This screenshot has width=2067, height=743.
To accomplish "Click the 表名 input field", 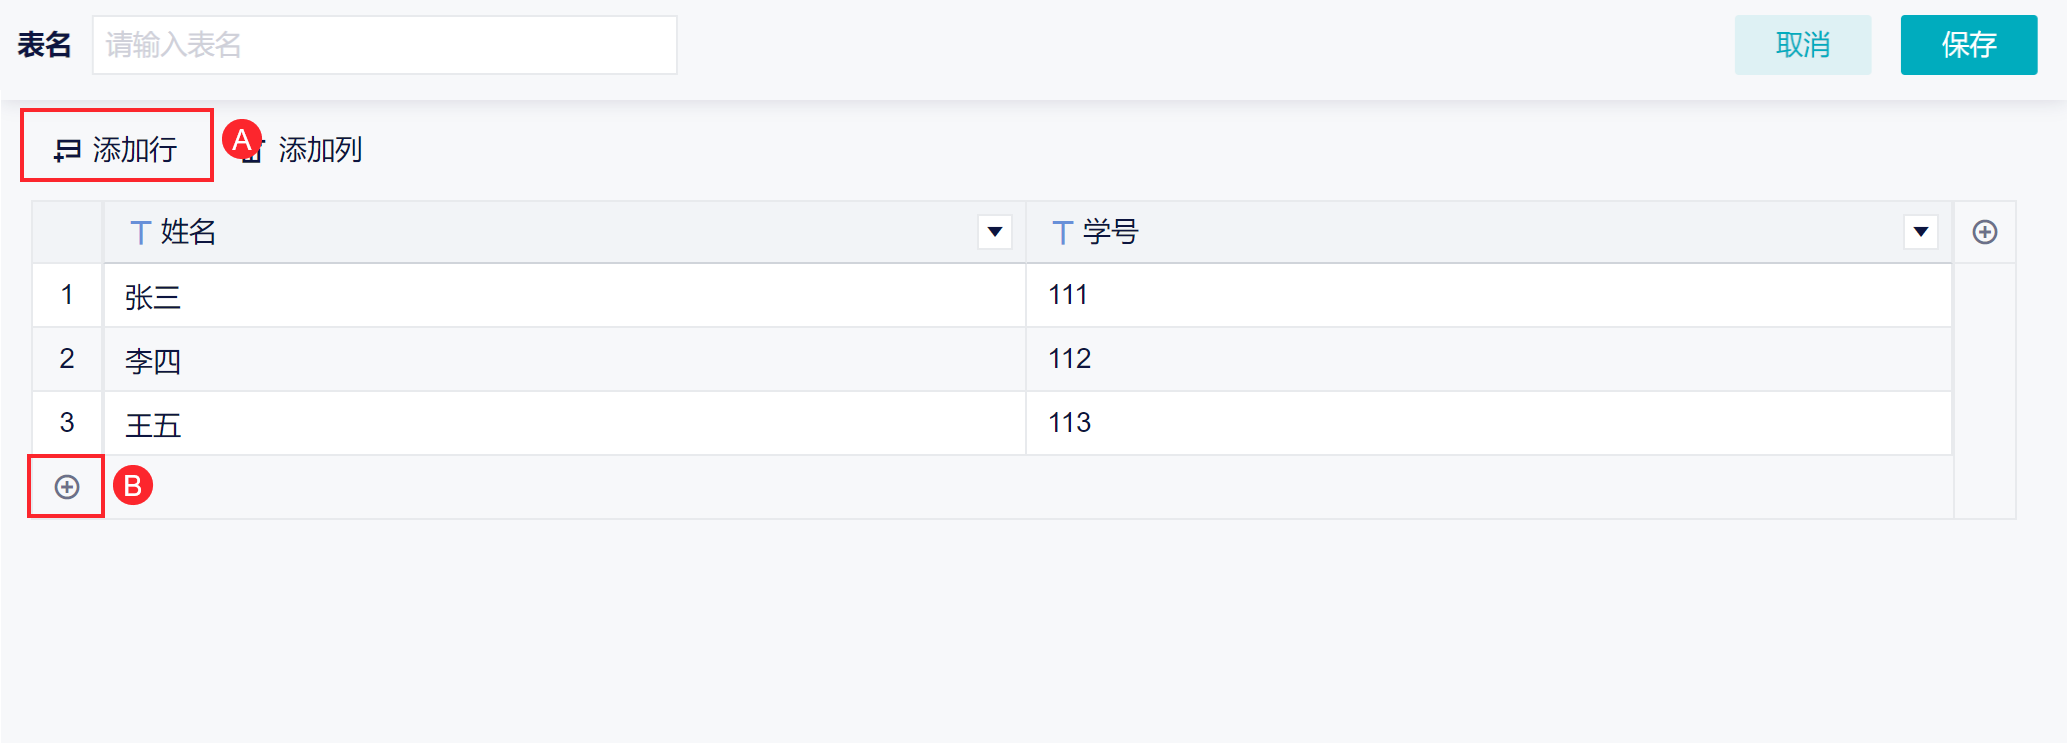I will 384,45.
